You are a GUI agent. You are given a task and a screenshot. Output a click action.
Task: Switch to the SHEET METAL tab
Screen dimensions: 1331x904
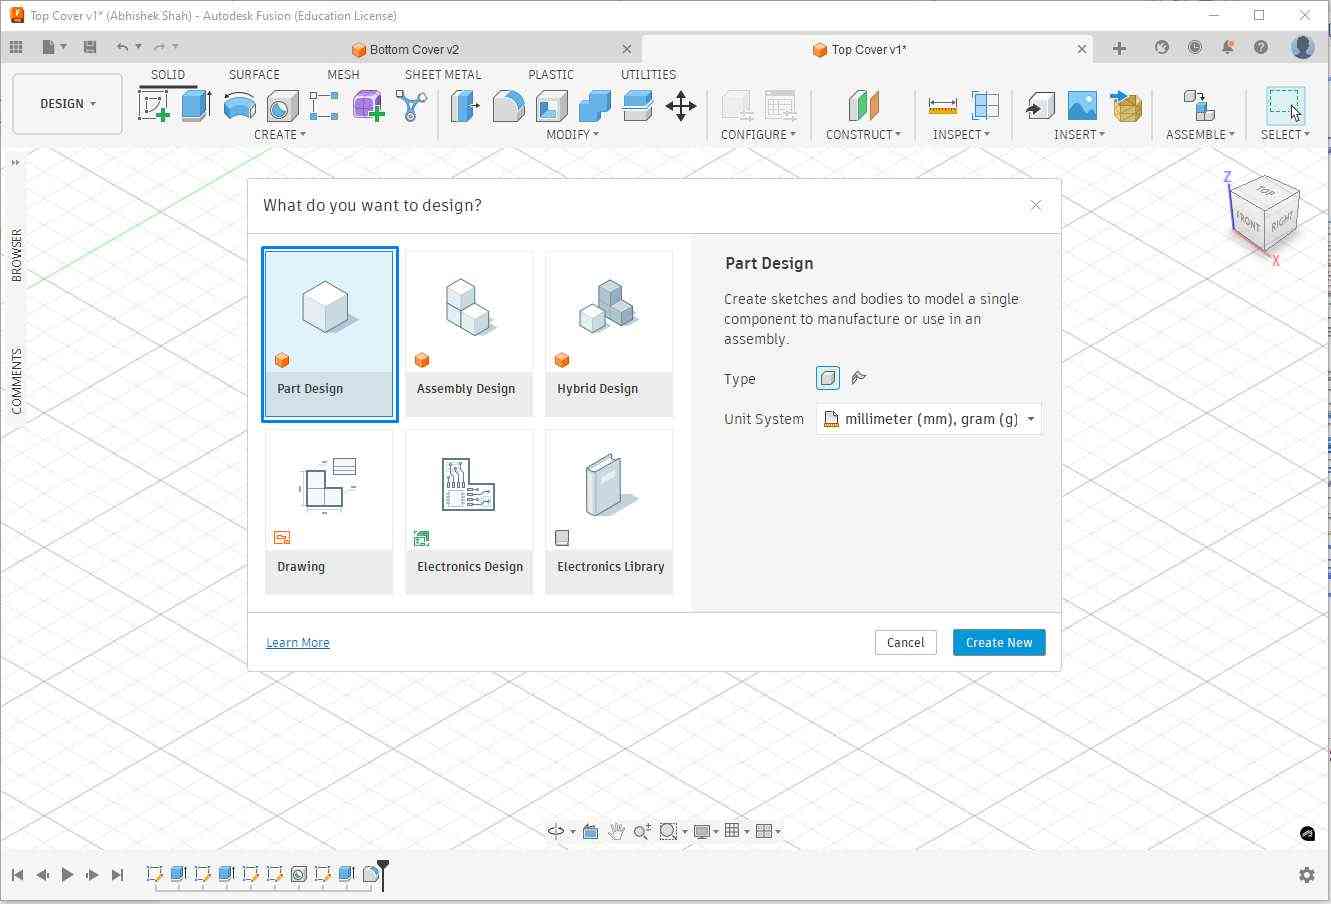pos(443,74)
